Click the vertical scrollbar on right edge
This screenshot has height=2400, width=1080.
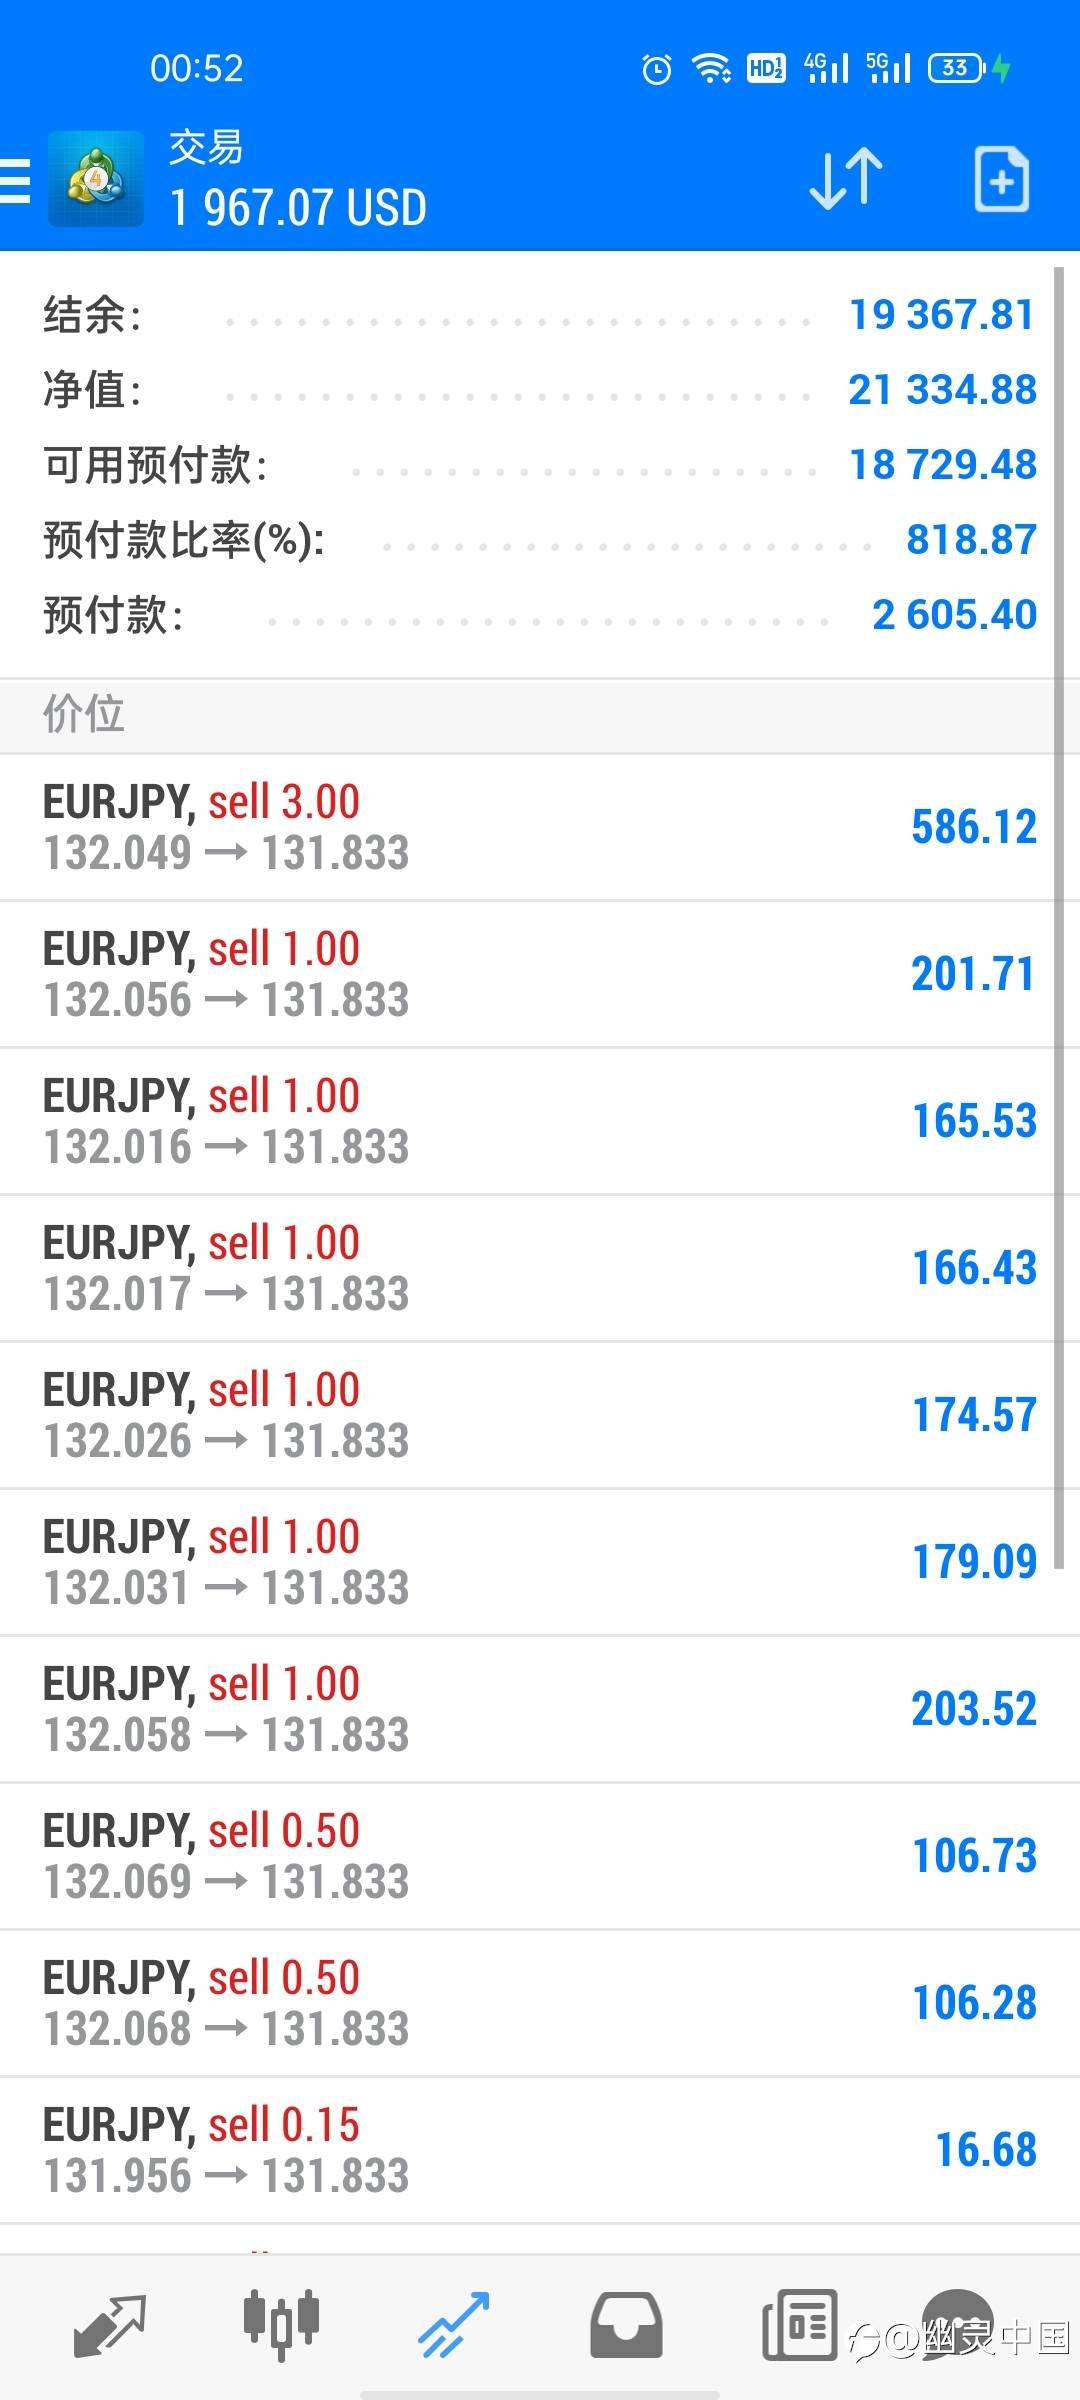click(x=1060, y=900)
